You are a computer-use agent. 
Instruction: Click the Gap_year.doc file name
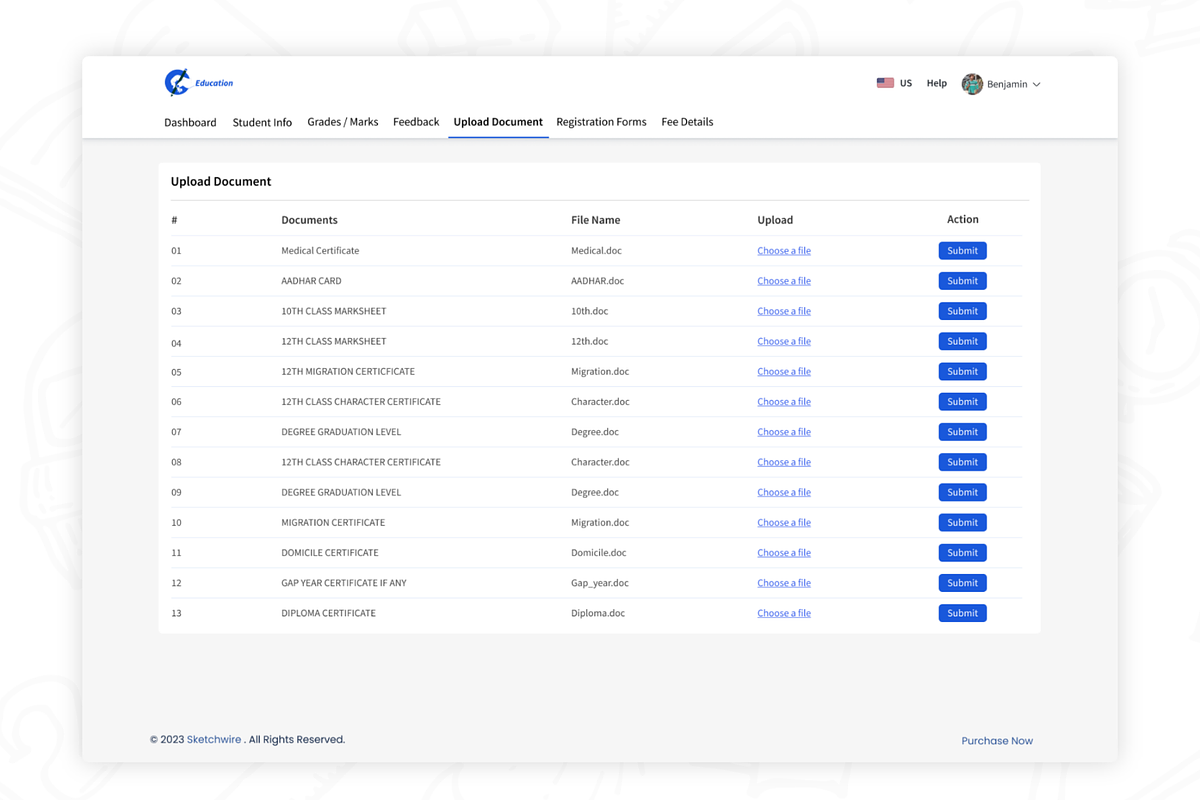[601, 583]
